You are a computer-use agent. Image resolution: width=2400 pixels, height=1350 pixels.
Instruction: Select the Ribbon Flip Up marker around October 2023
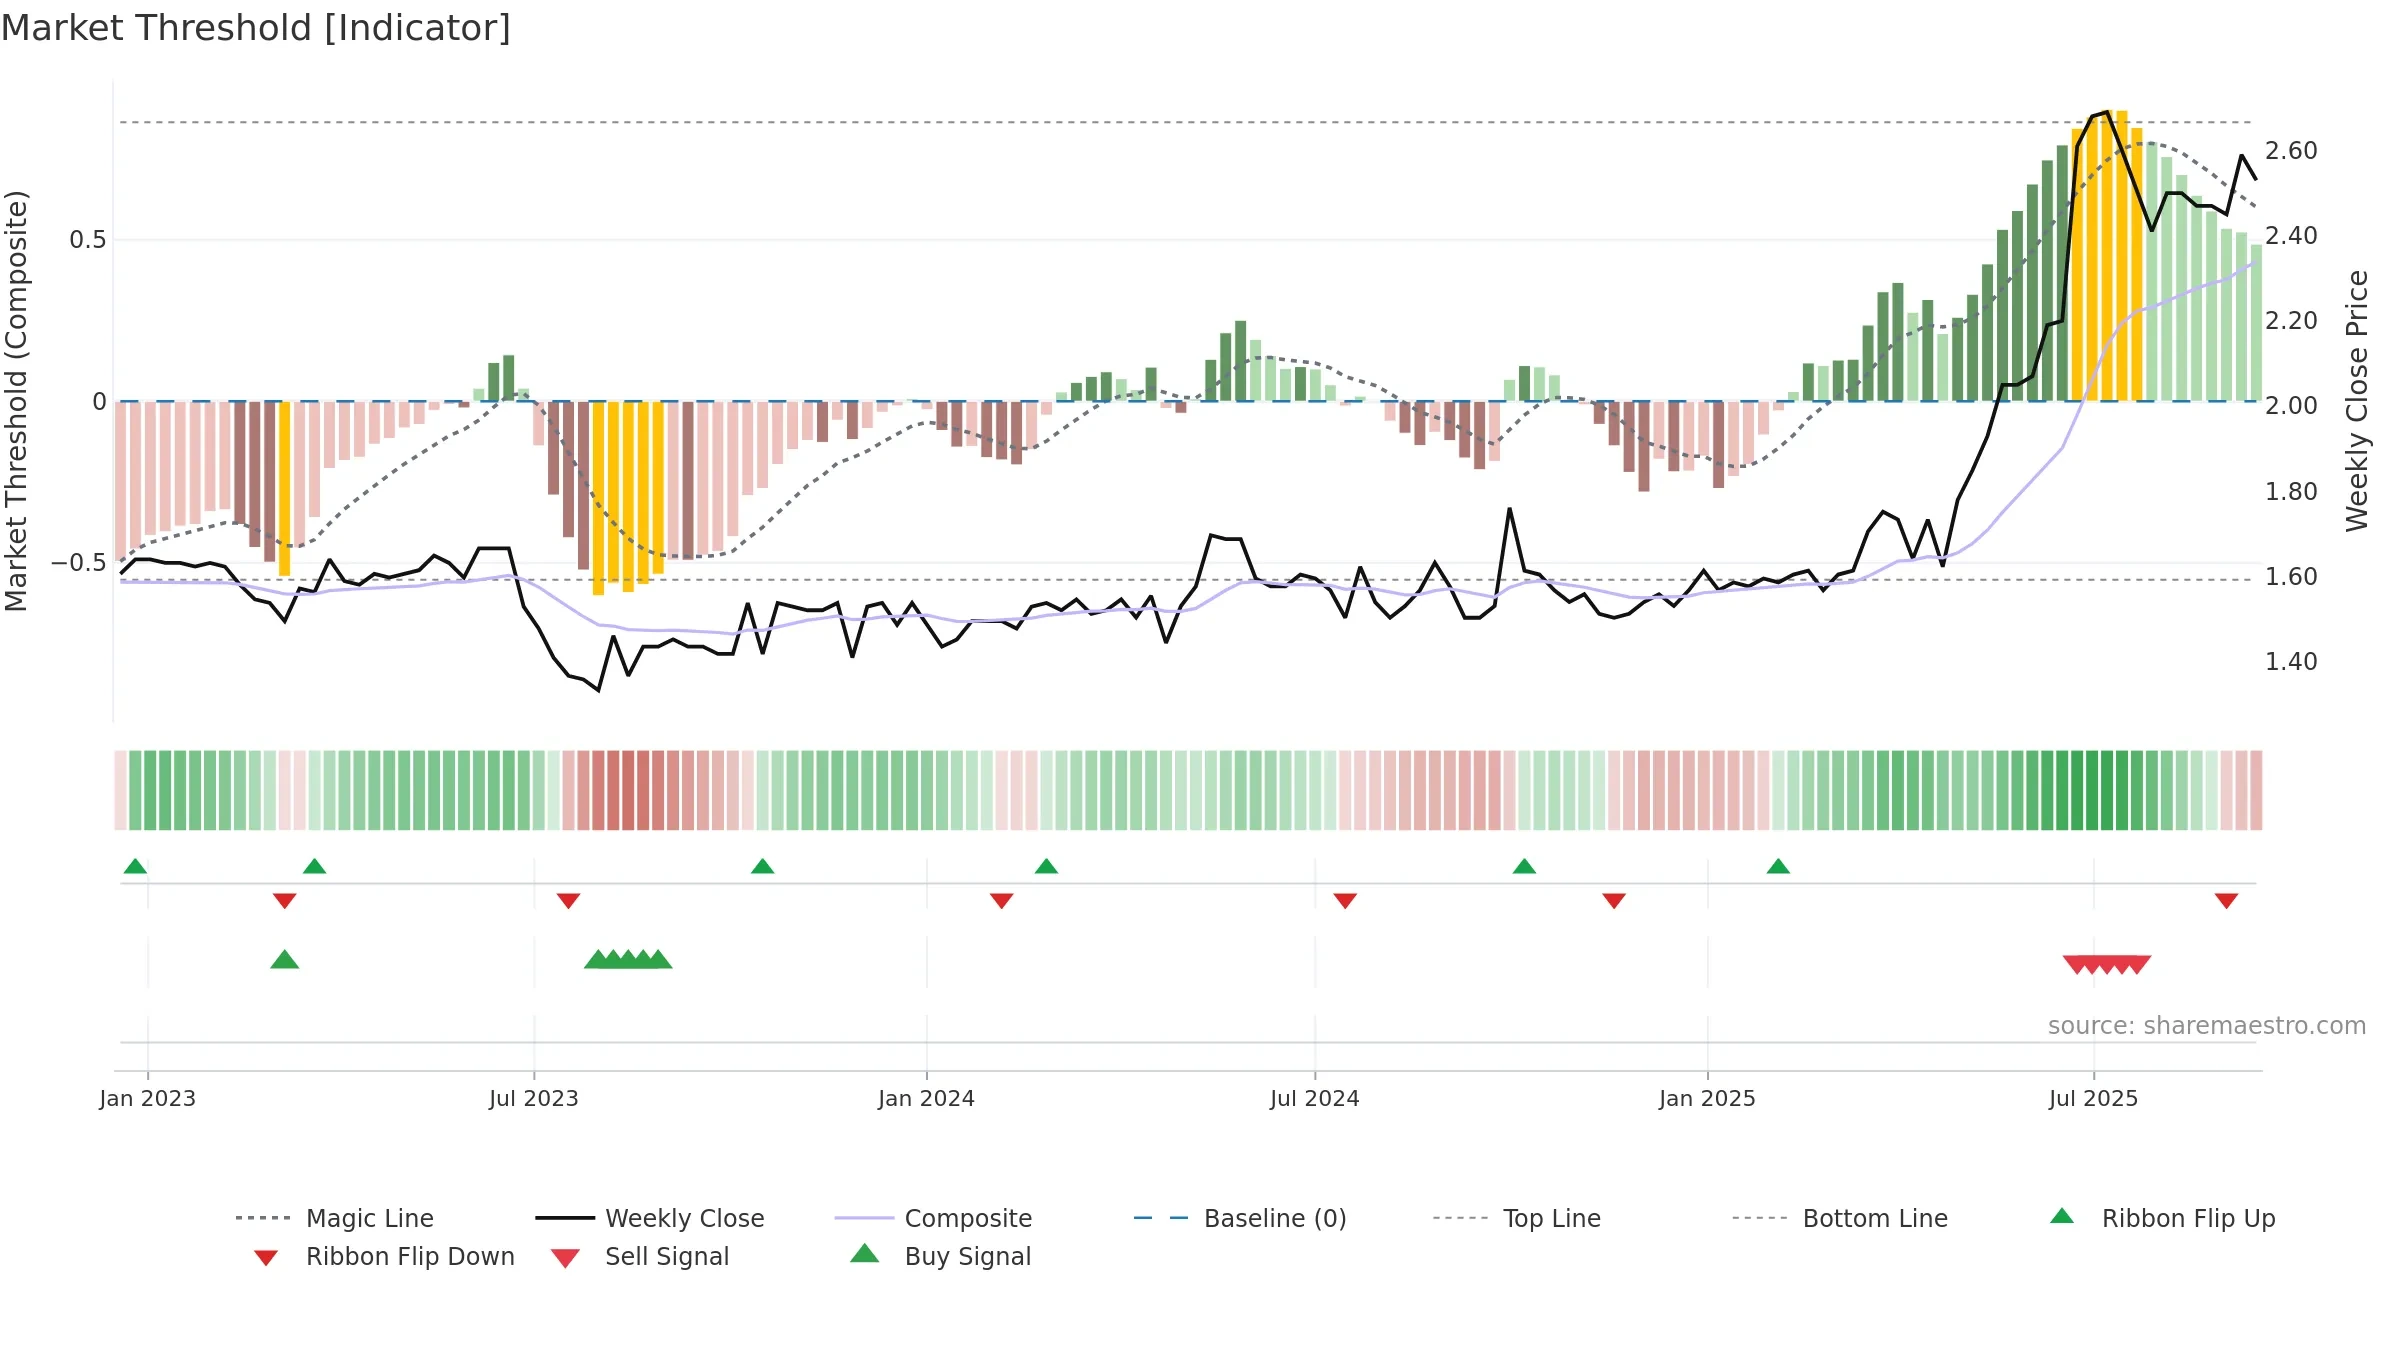tap(762, 866)
